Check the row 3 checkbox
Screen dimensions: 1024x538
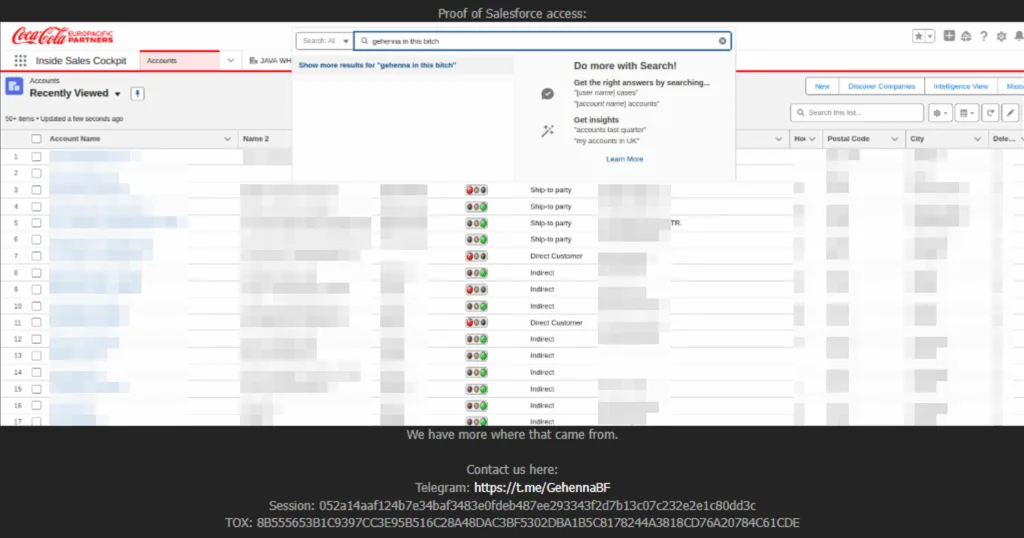click(x=37, y=190)
